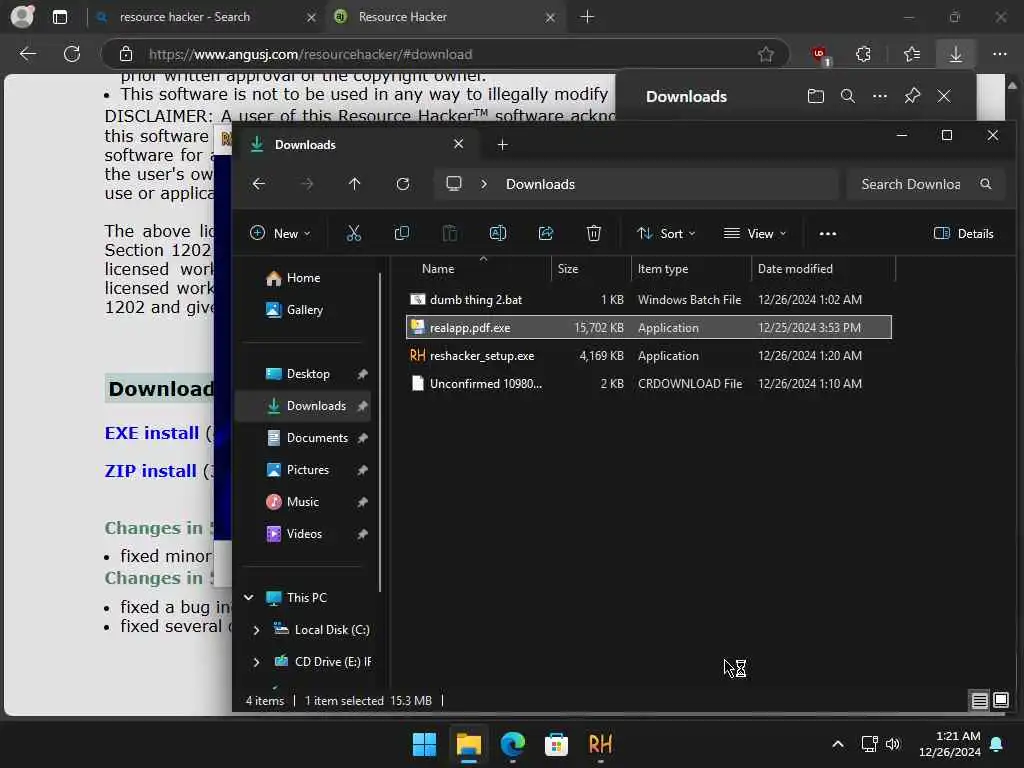Viewport: 1024px width, 768px height.
Task: Switch to details list view in status bar
Action: [x=979, y=701]
